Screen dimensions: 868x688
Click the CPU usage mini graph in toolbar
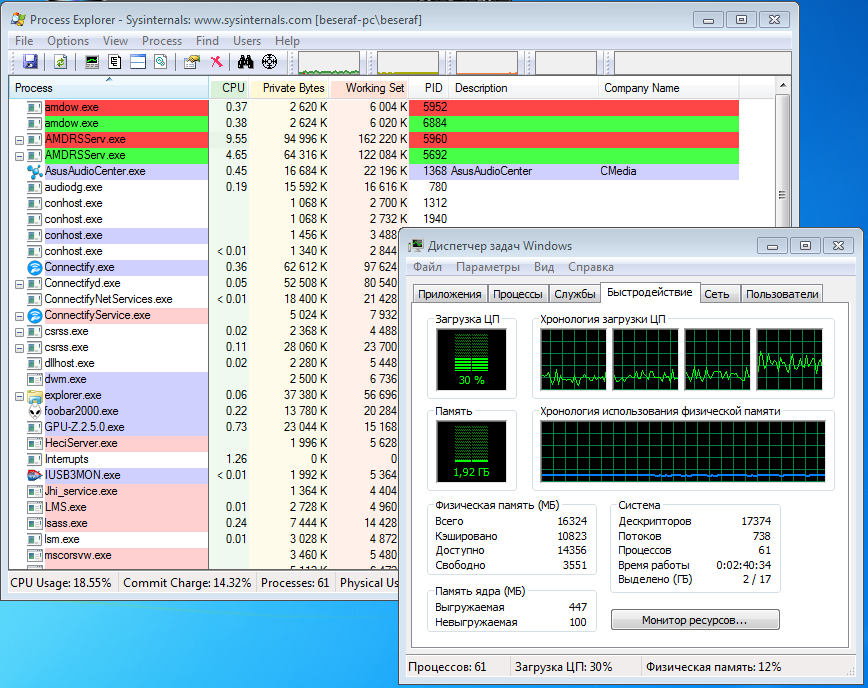pos(329,63)
